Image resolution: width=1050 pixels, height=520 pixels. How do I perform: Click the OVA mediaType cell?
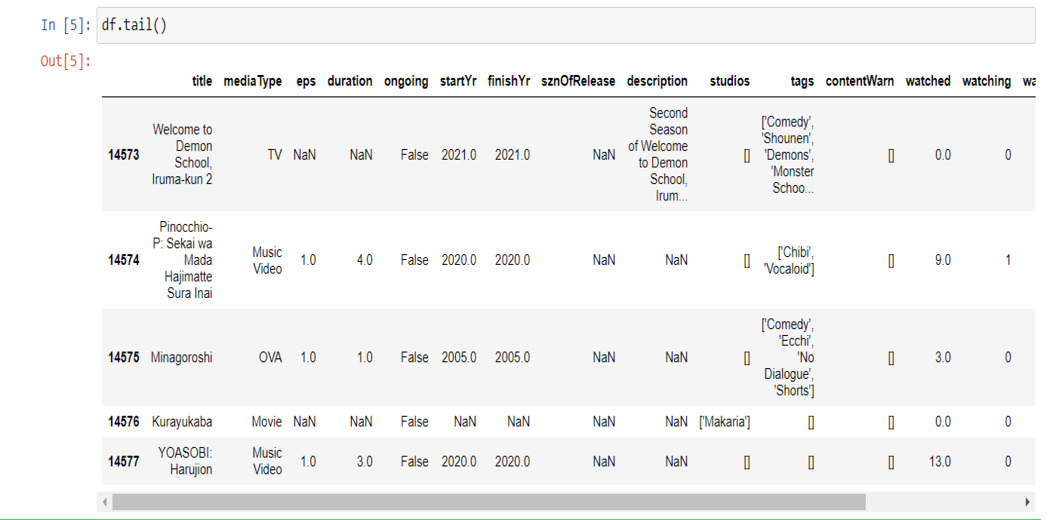click(x=270, y=357)
